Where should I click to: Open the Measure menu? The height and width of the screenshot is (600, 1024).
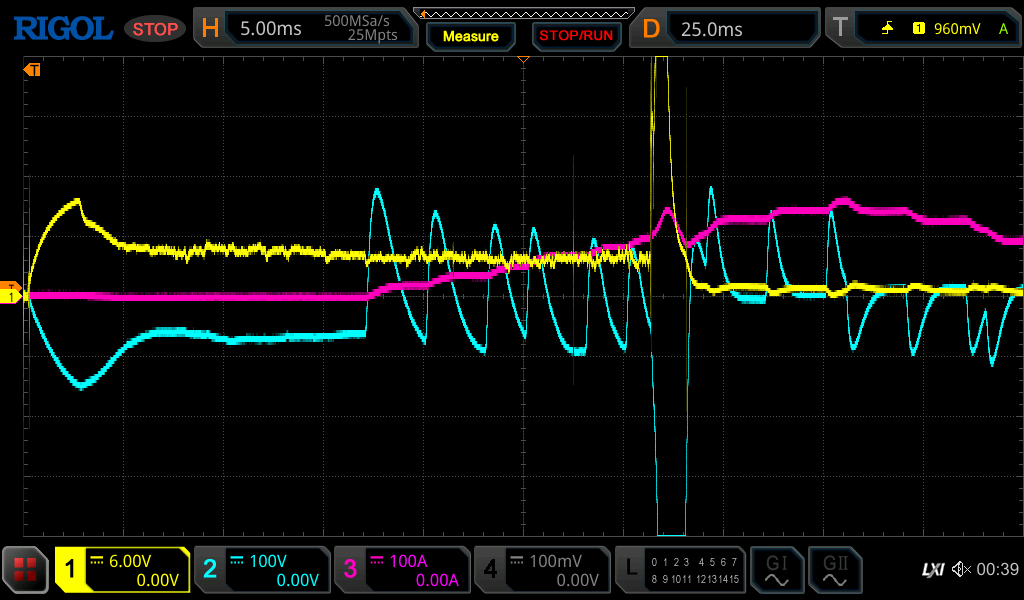coord(470,36)
